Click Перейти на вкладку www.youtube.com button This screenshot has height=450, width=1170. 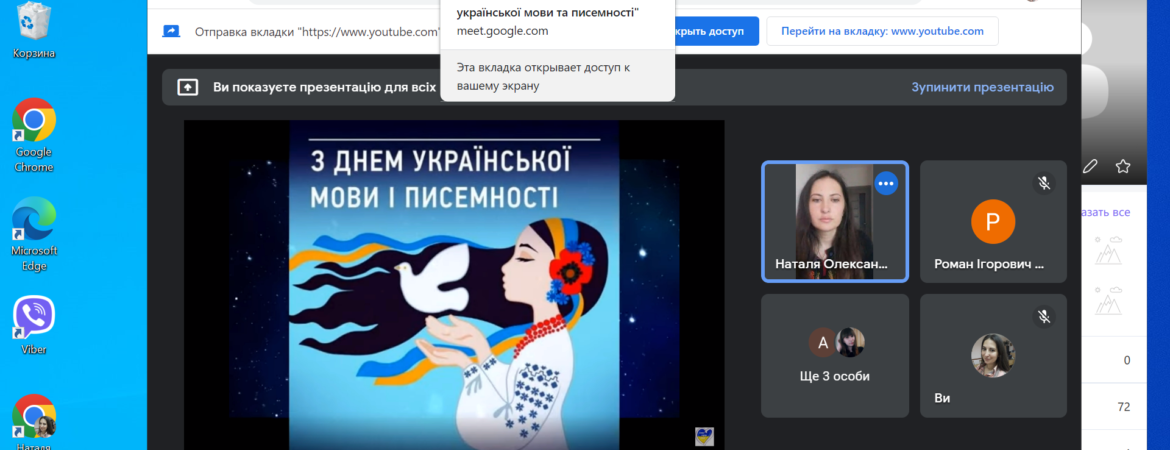coord(883,31)
